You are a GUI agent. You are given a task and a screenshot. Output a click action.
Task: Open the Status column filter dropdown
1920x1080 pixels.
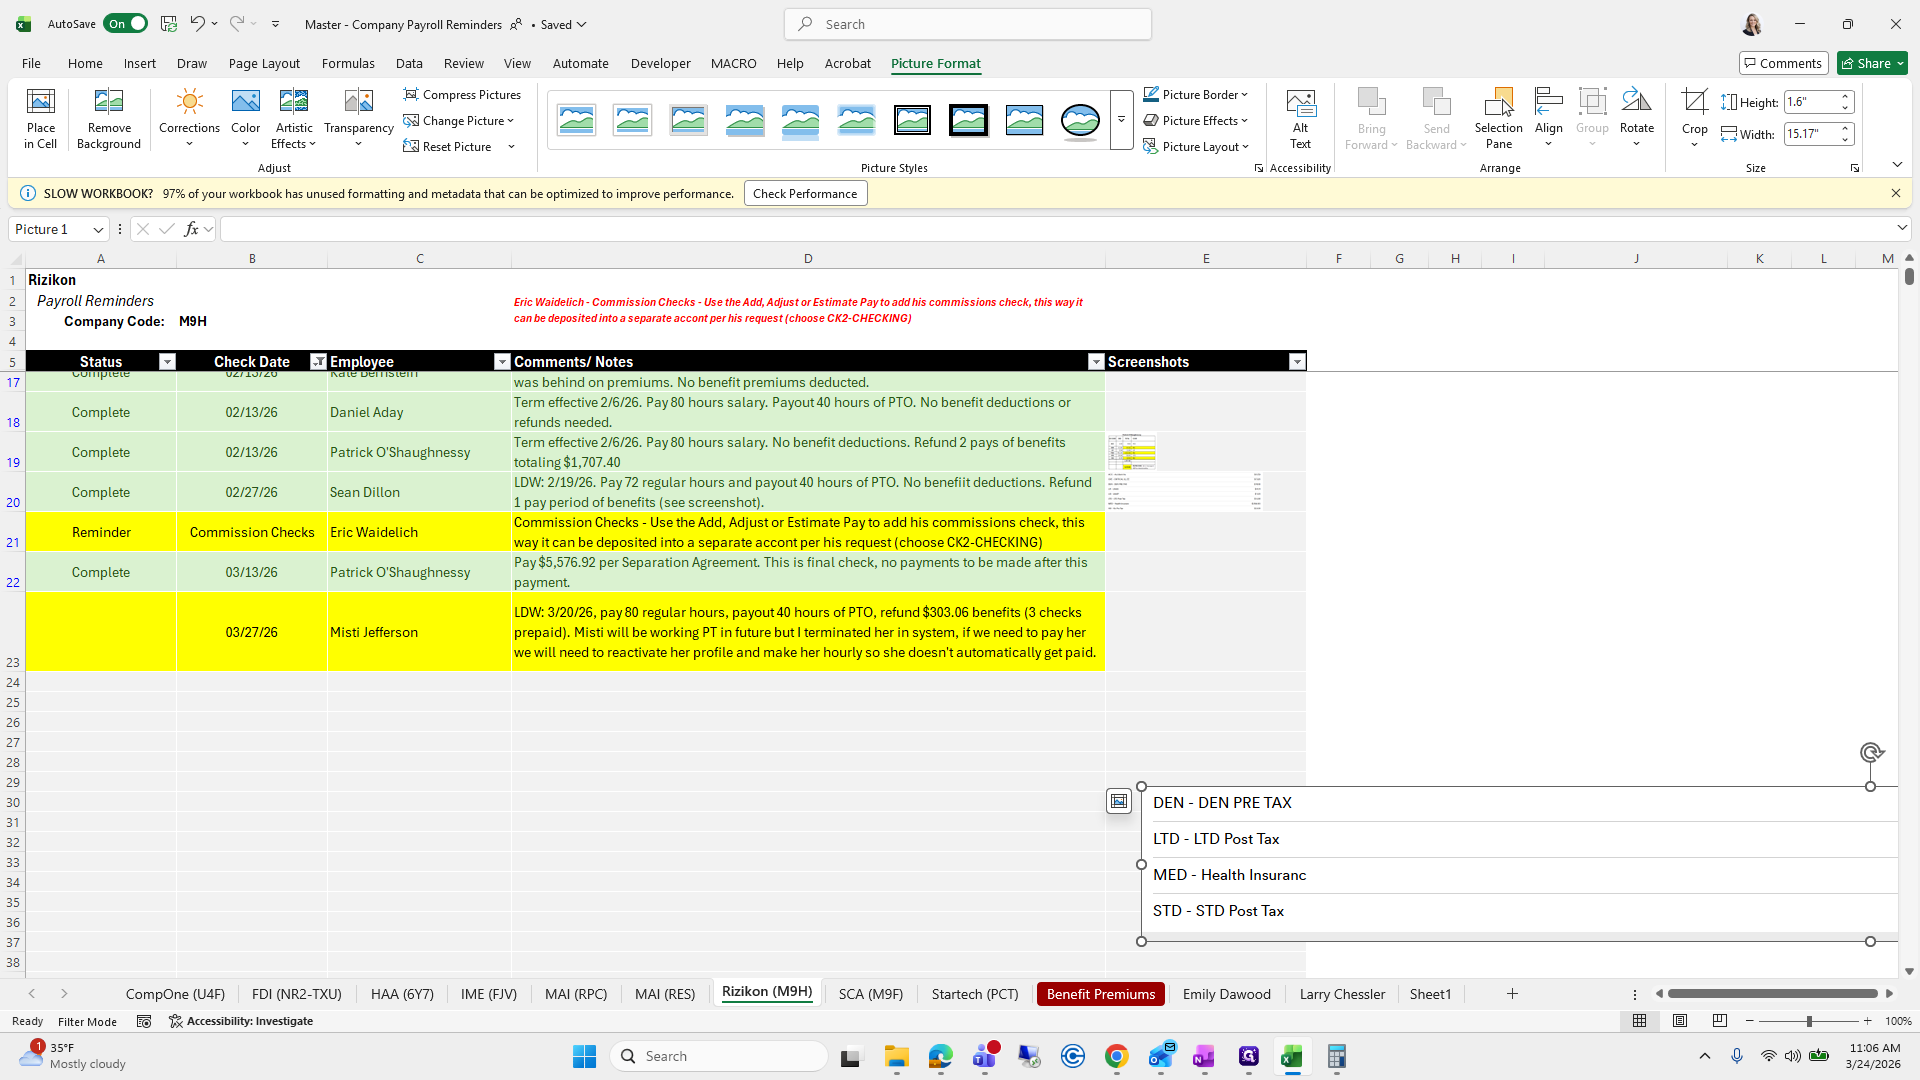point(167,362)
